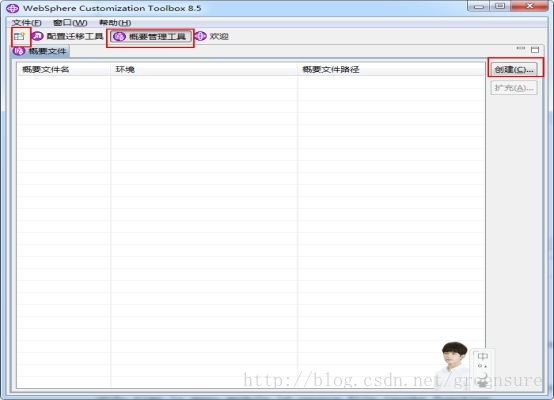Select the 概要管理工具 perspective button
554x400 pixels.
pyautogui.click(x=151, y=37)
